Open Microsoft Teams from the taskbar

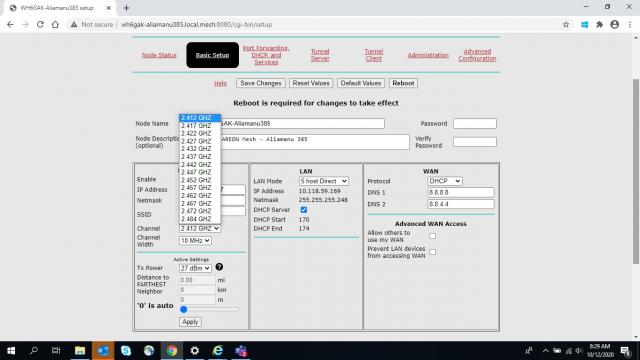pos(241,351)
